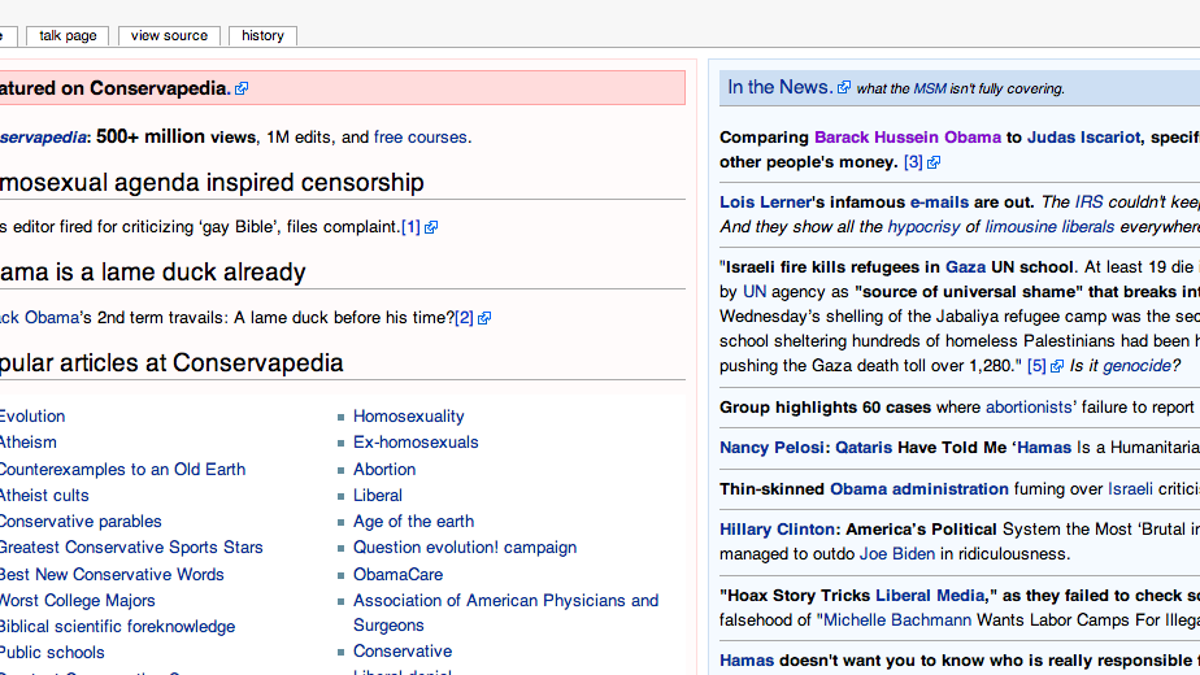This screenshot has height=675, width=1200.
Task: Open the history tab
Action: [263, 35]
